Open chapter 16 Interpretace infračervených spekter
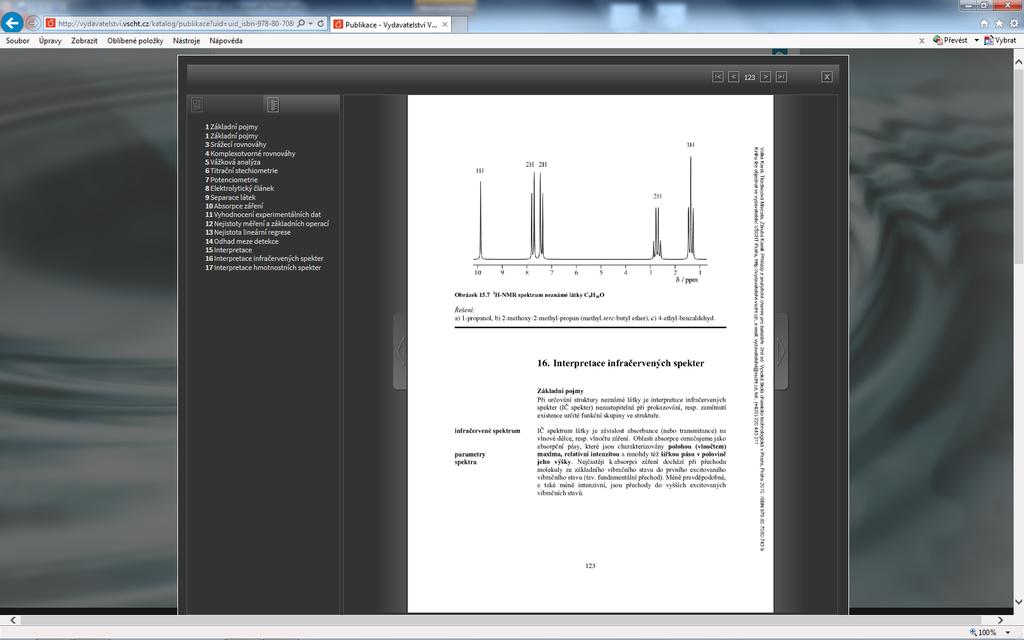Image resolution: width=1024 pixels, height=640 pixels. click(x=264, y=259)
